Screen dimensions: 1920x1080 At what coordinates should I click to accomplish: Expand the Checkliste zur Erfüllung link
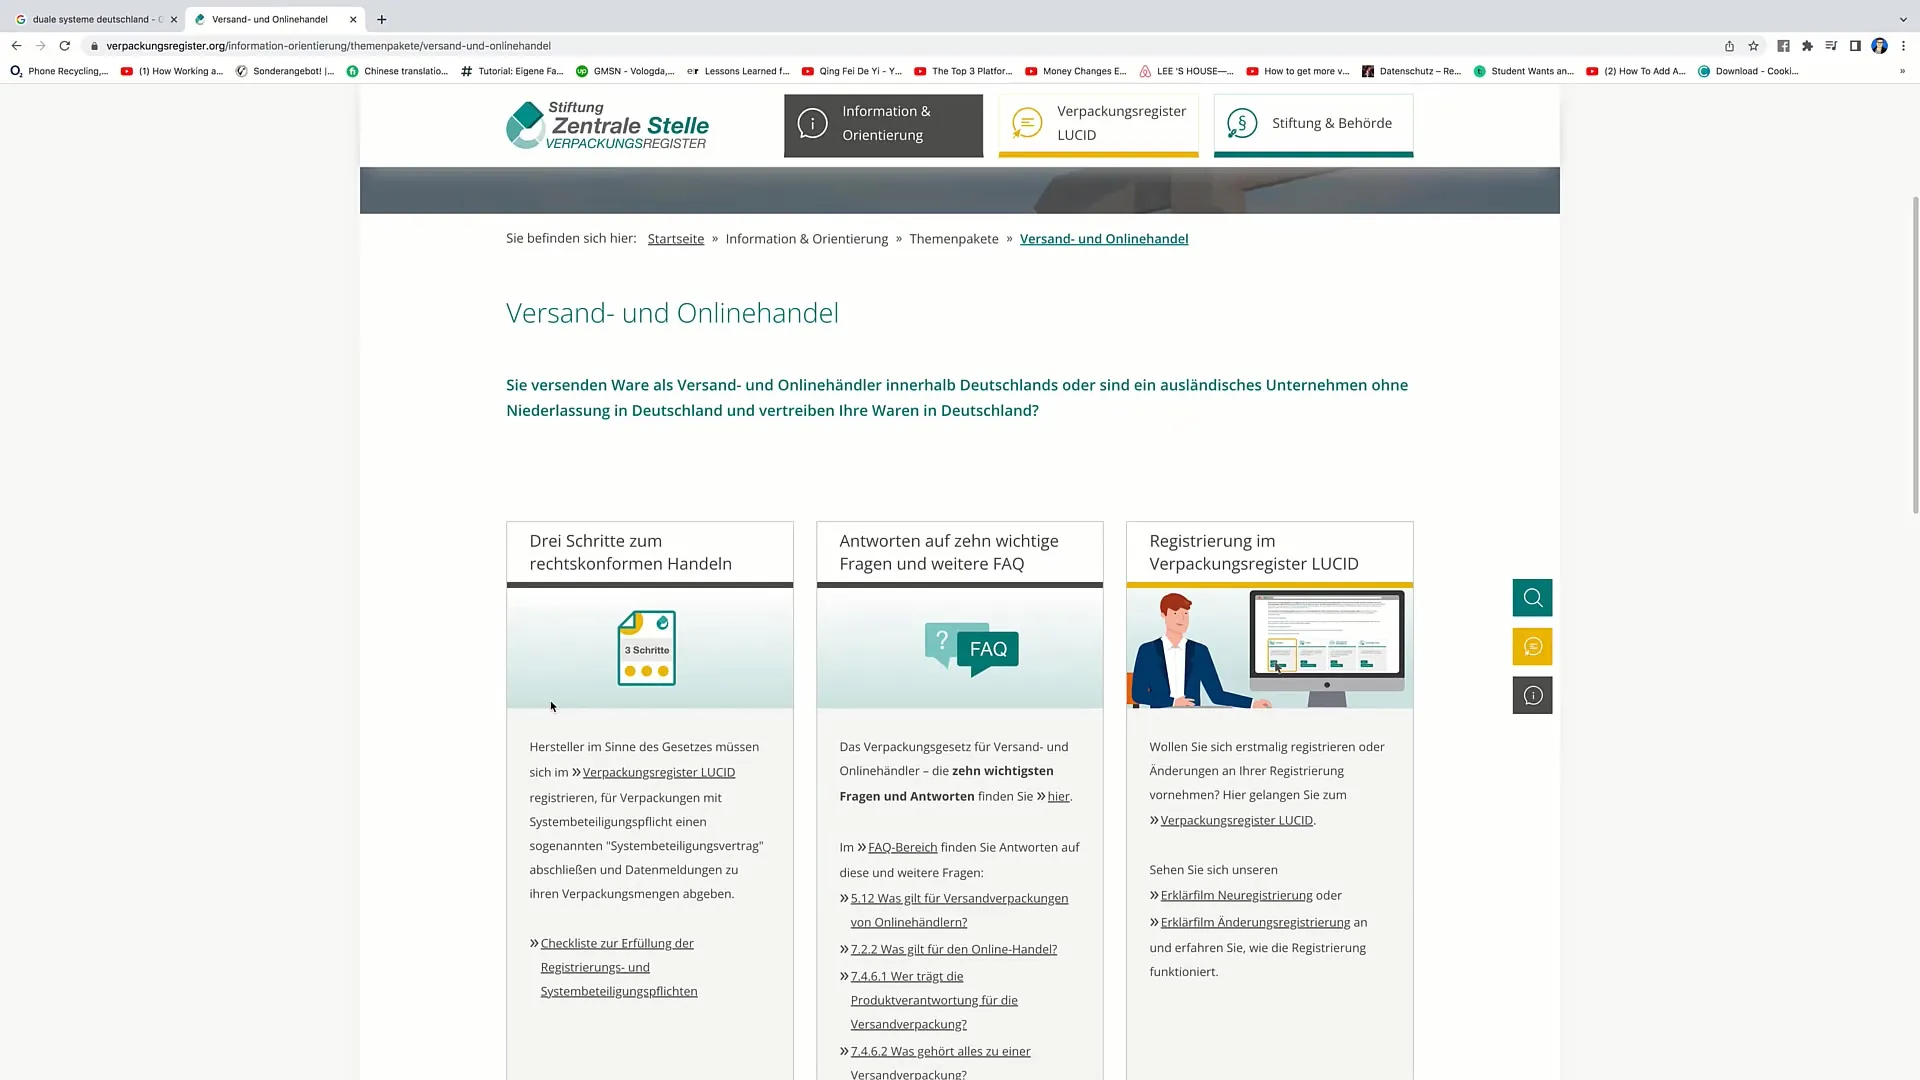[x=617, y=943]
